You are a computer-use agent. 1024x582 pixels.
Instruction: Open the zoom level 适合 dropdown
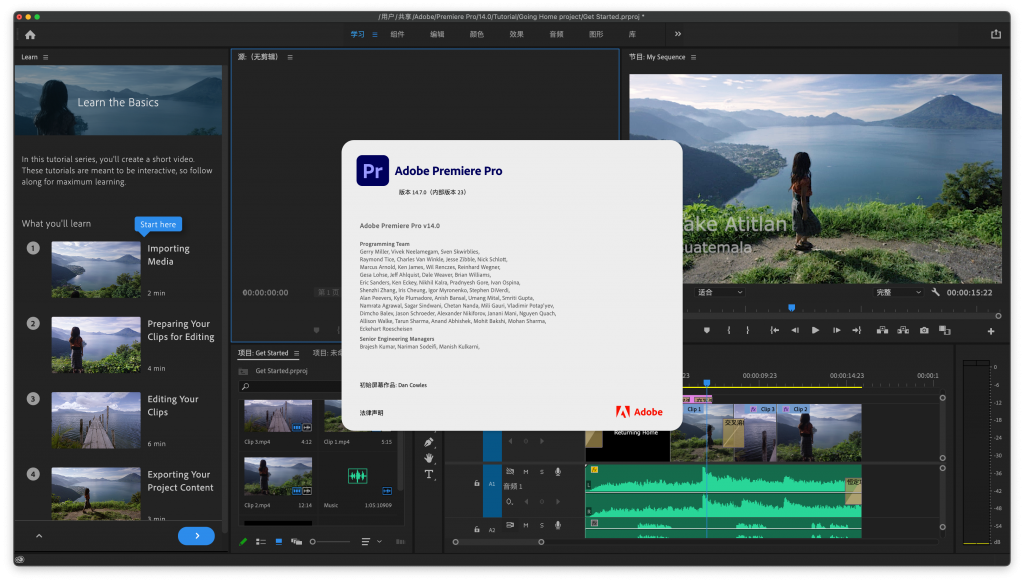point(720,292)
